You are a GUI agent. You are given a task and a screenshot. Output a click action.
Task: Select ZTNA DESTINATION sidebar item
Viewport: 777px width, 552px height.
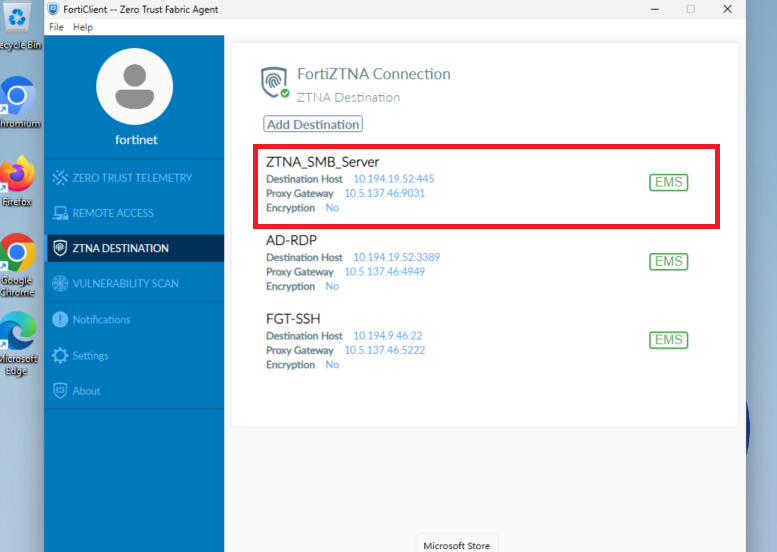[134, 248]
